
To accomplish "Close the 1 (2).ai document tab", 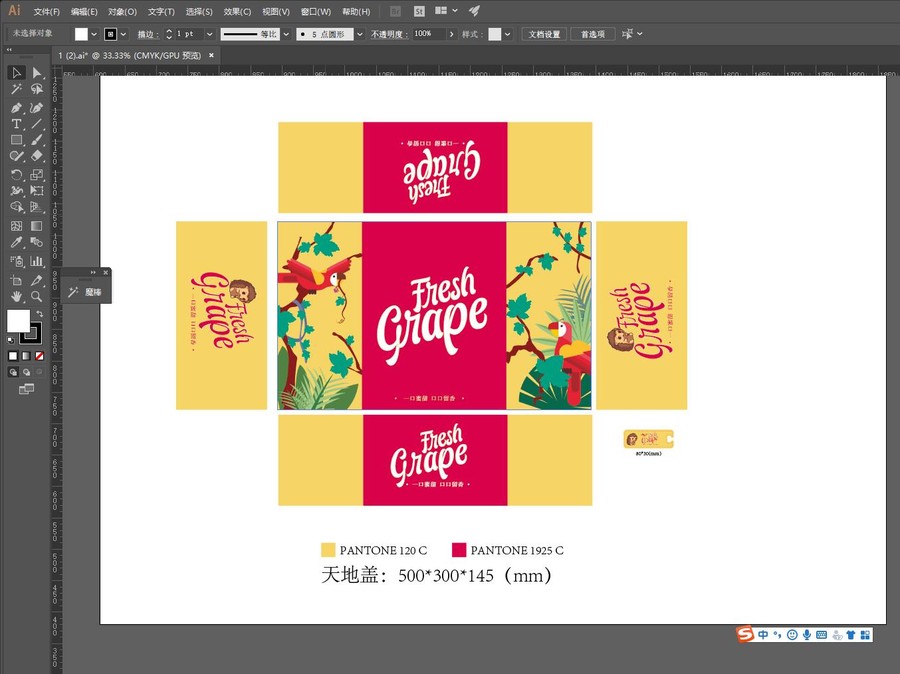I will click(x=211, y=56).
